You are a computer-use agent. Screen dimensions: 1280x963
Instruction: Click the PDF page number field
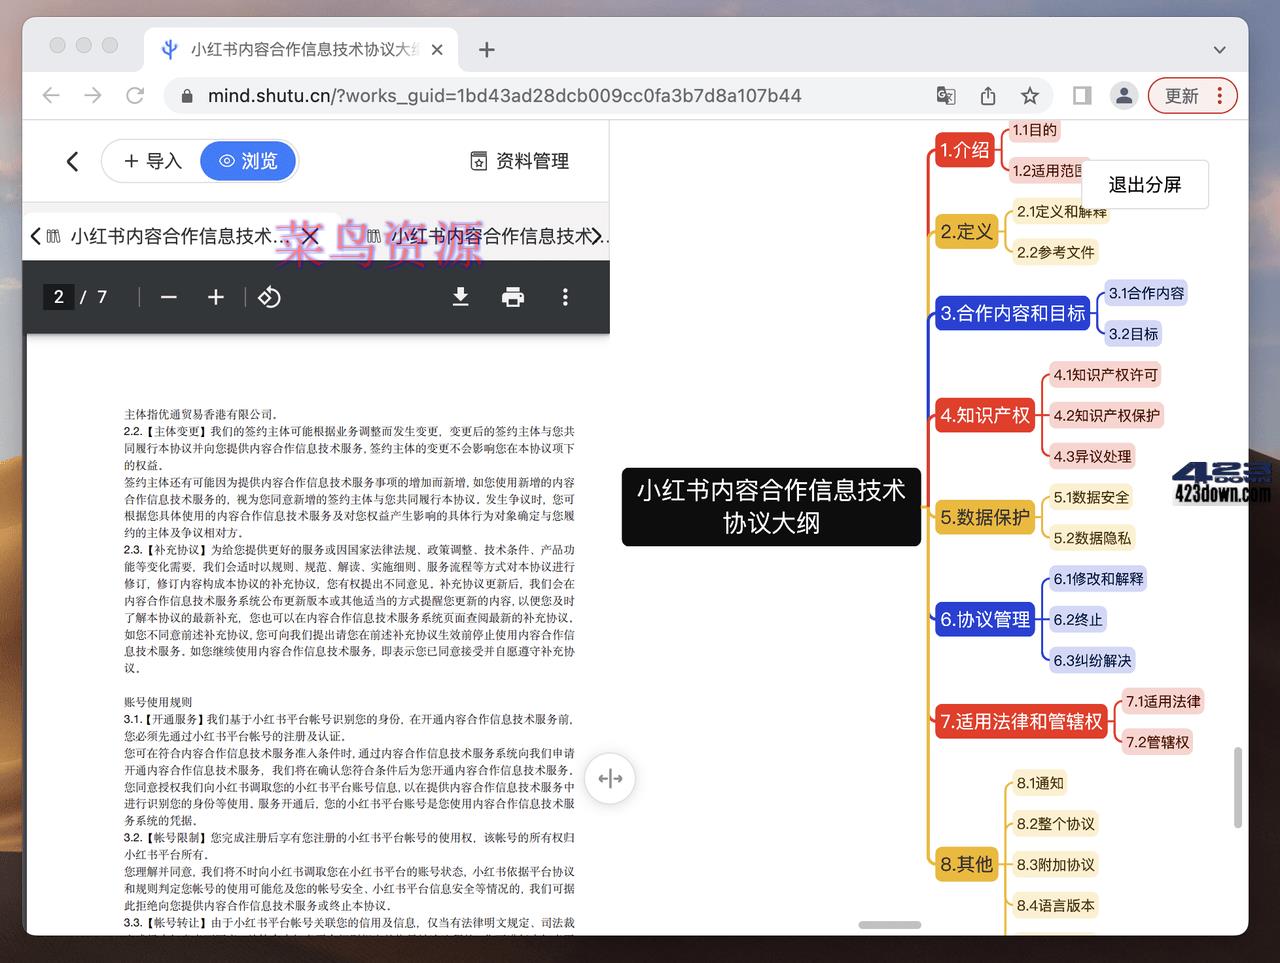[x=58, y=296]
